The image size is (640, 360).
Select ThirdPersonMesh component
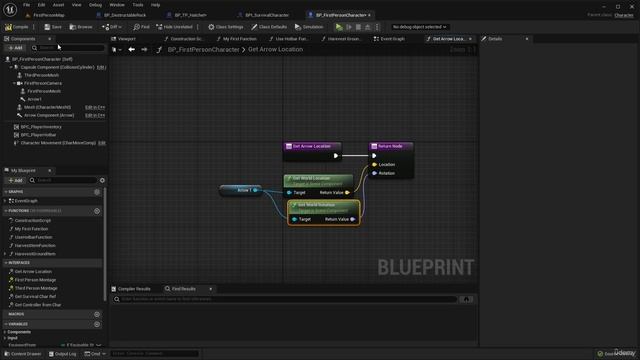tap(41, 75)
